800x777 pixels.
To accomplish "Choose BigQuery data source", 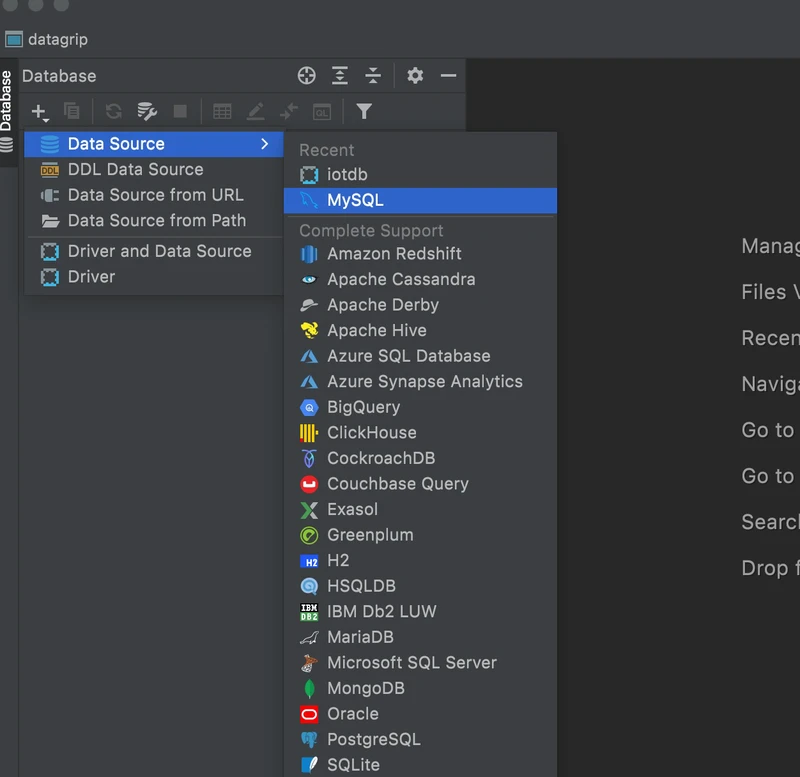I will tap(420, 407).
